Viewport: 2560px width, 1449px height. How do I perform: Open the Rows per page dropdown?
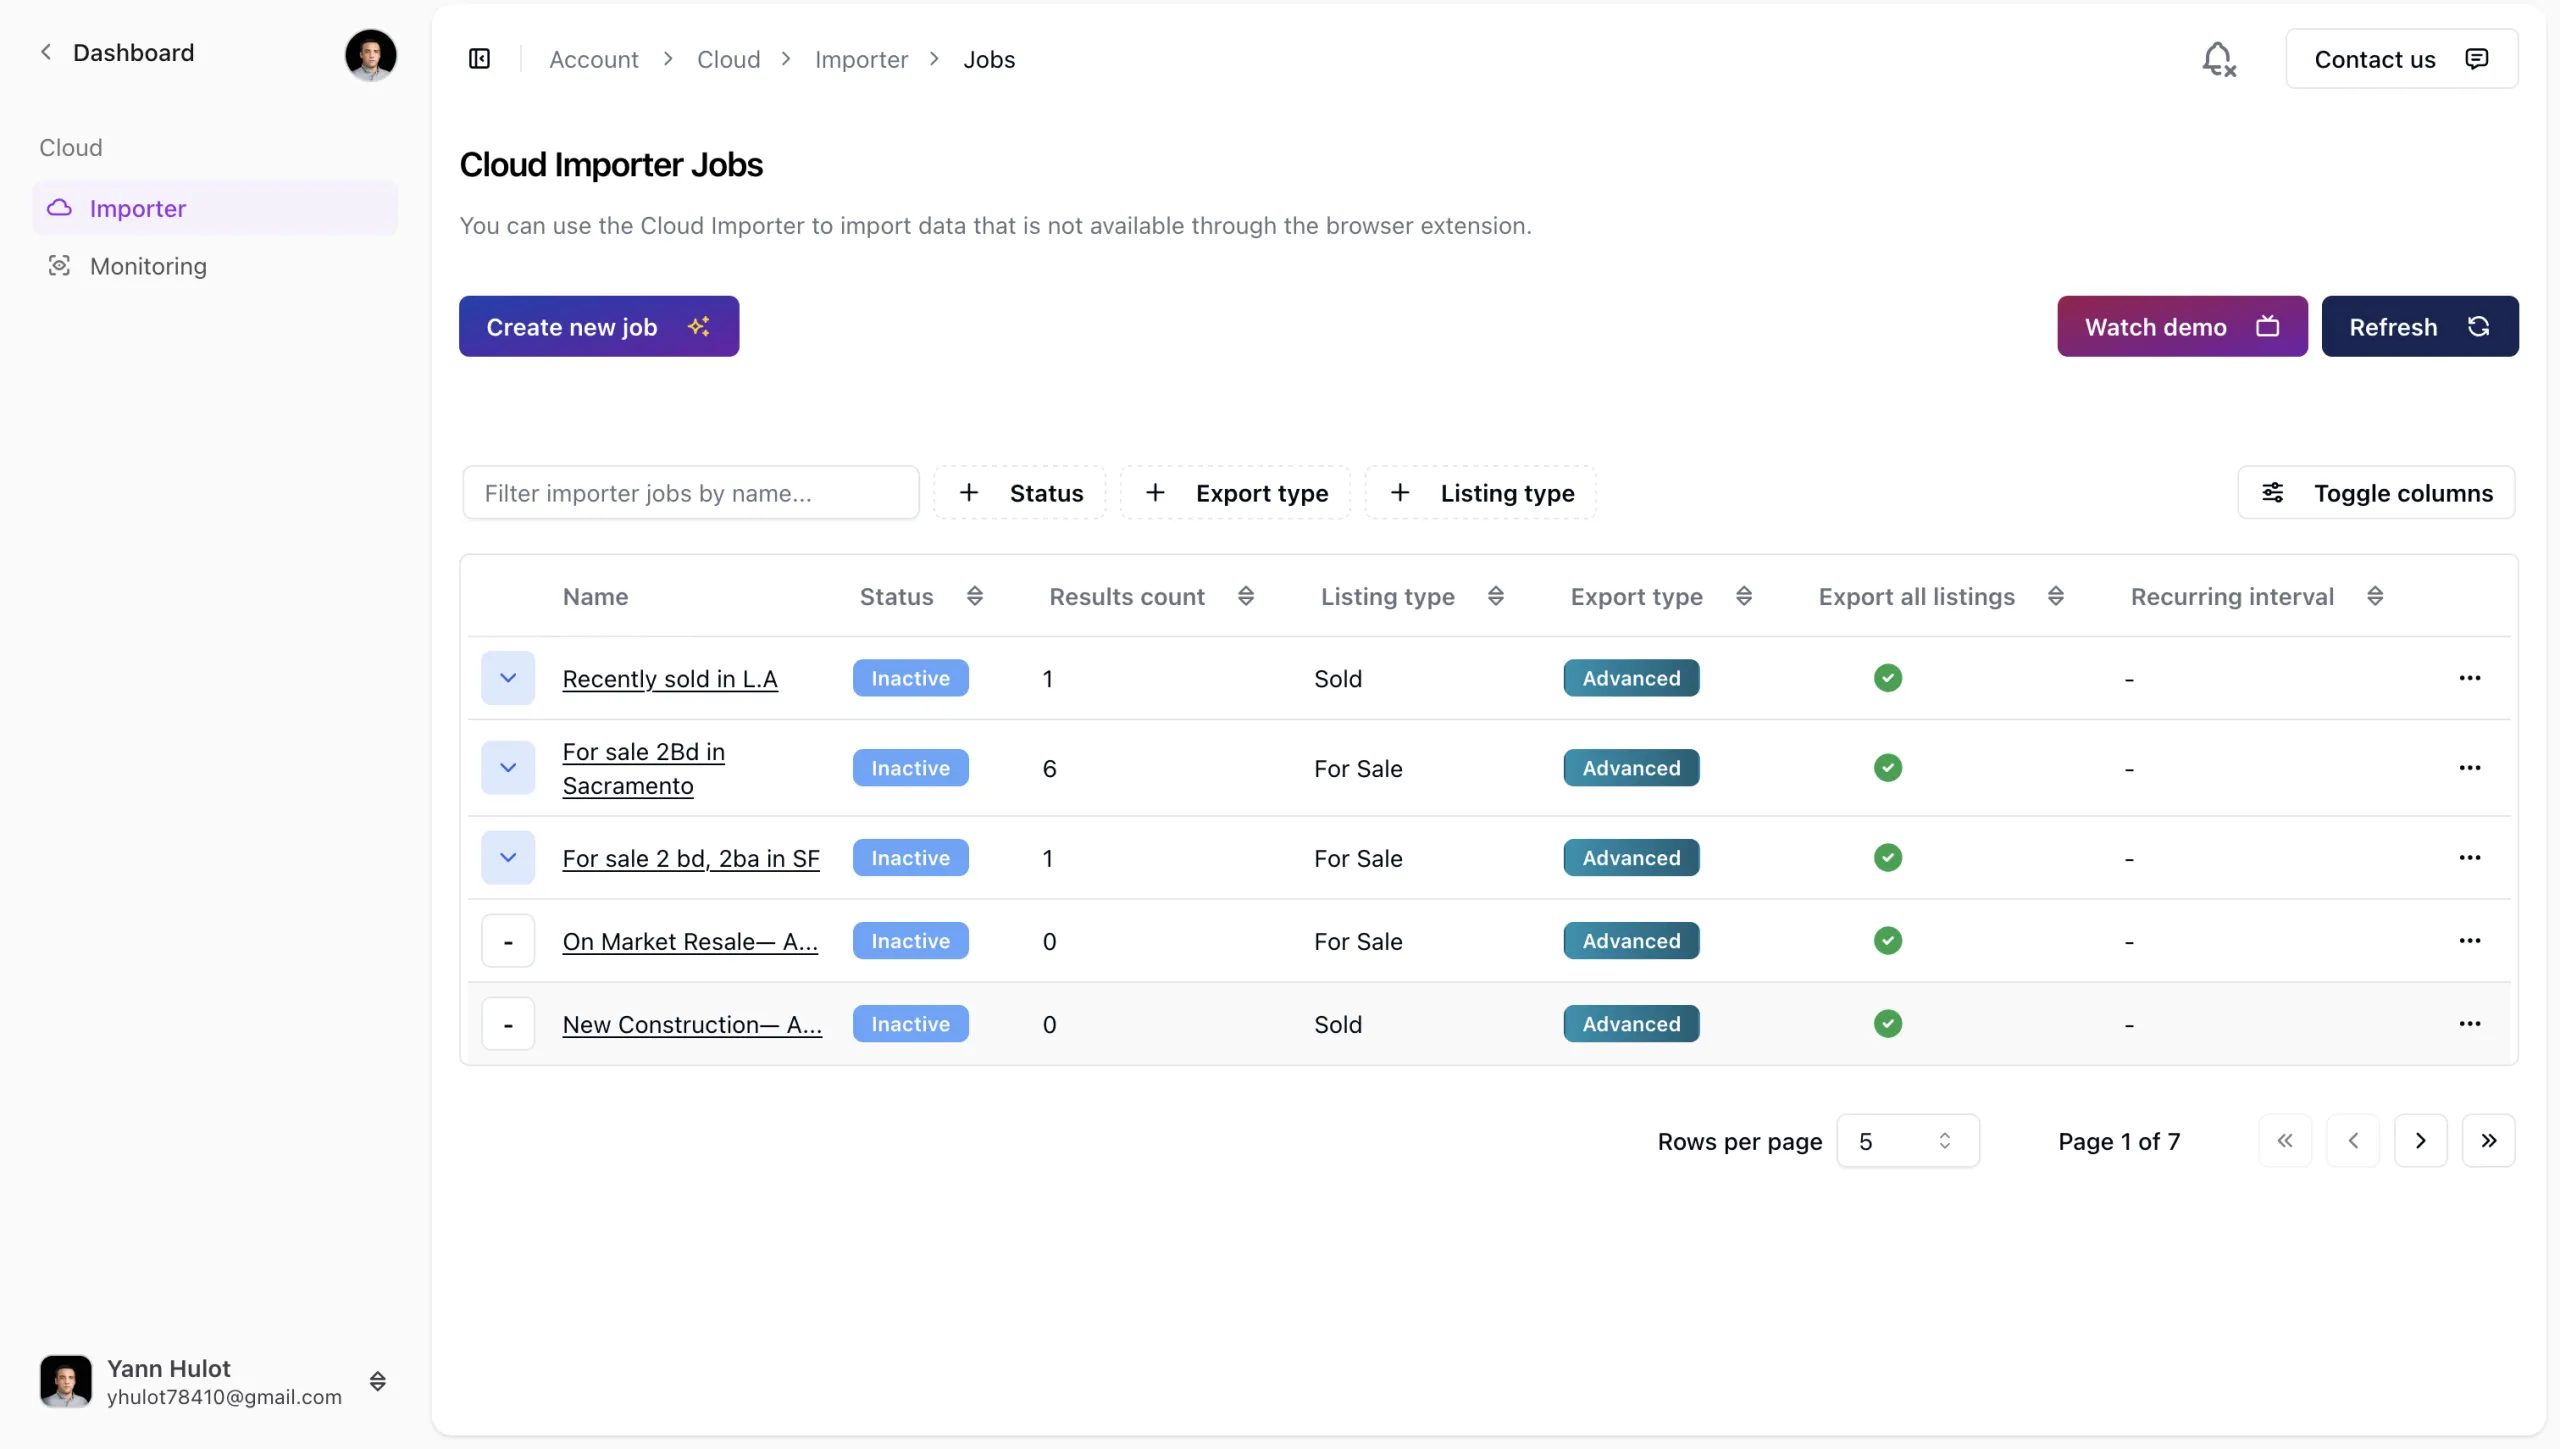(1907, 1141)
